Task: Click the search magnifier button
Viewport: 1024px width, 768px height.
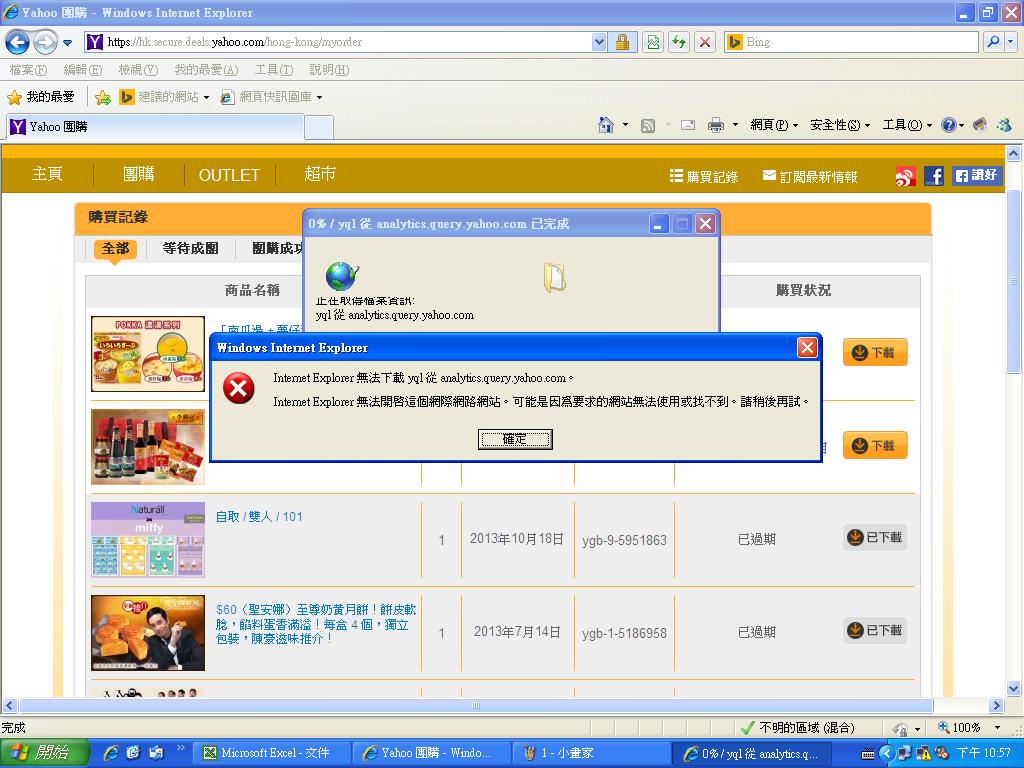Action: (993, 42)
